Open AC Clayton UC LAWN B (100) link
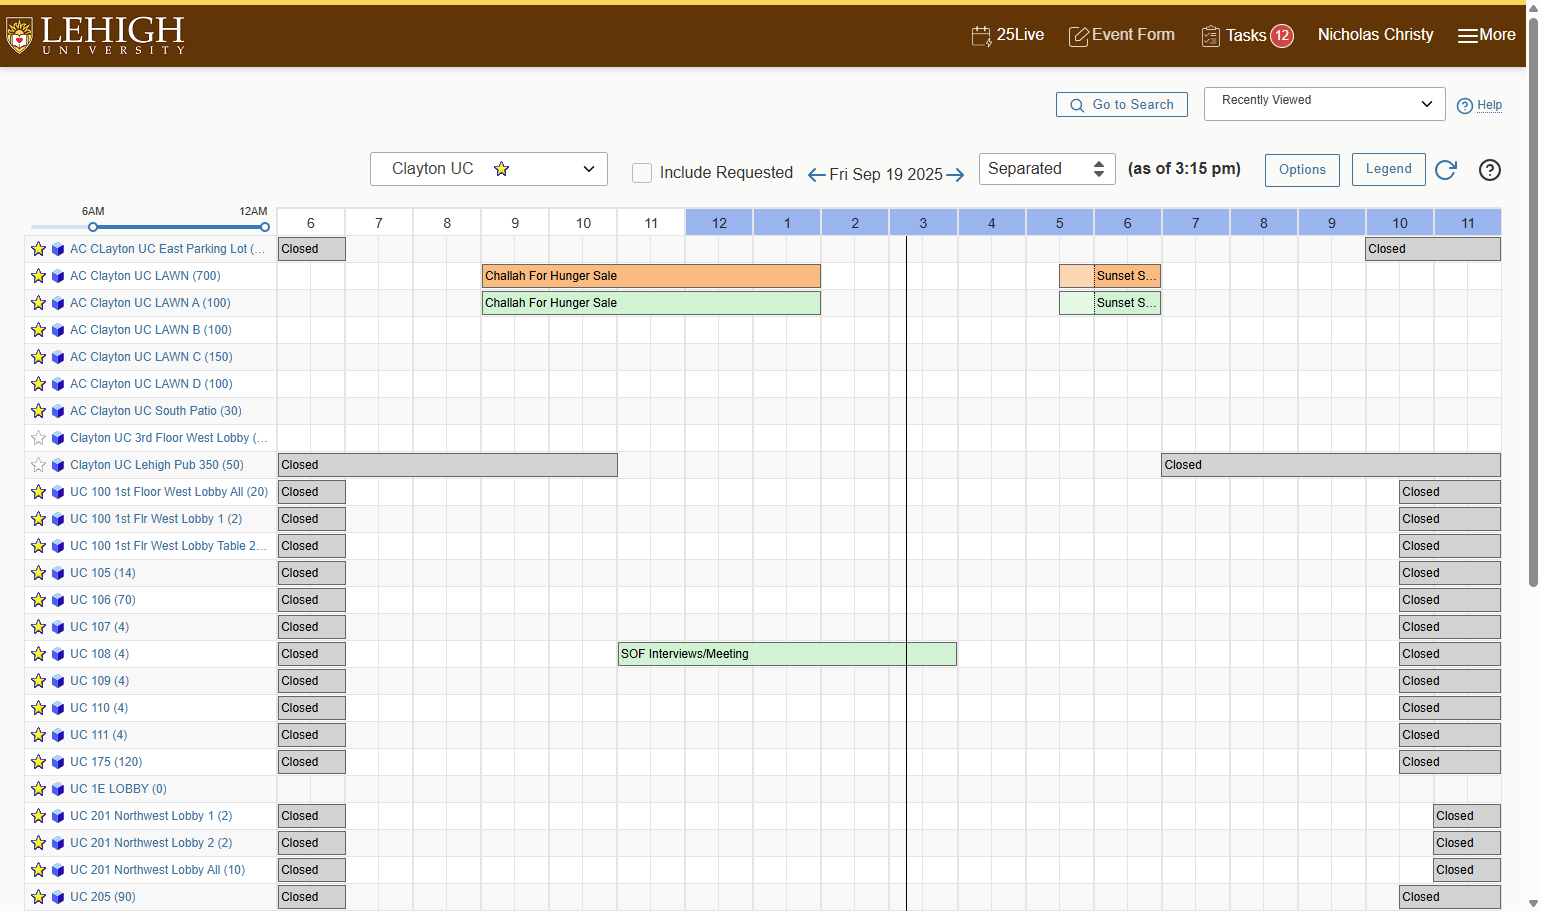 151,330
